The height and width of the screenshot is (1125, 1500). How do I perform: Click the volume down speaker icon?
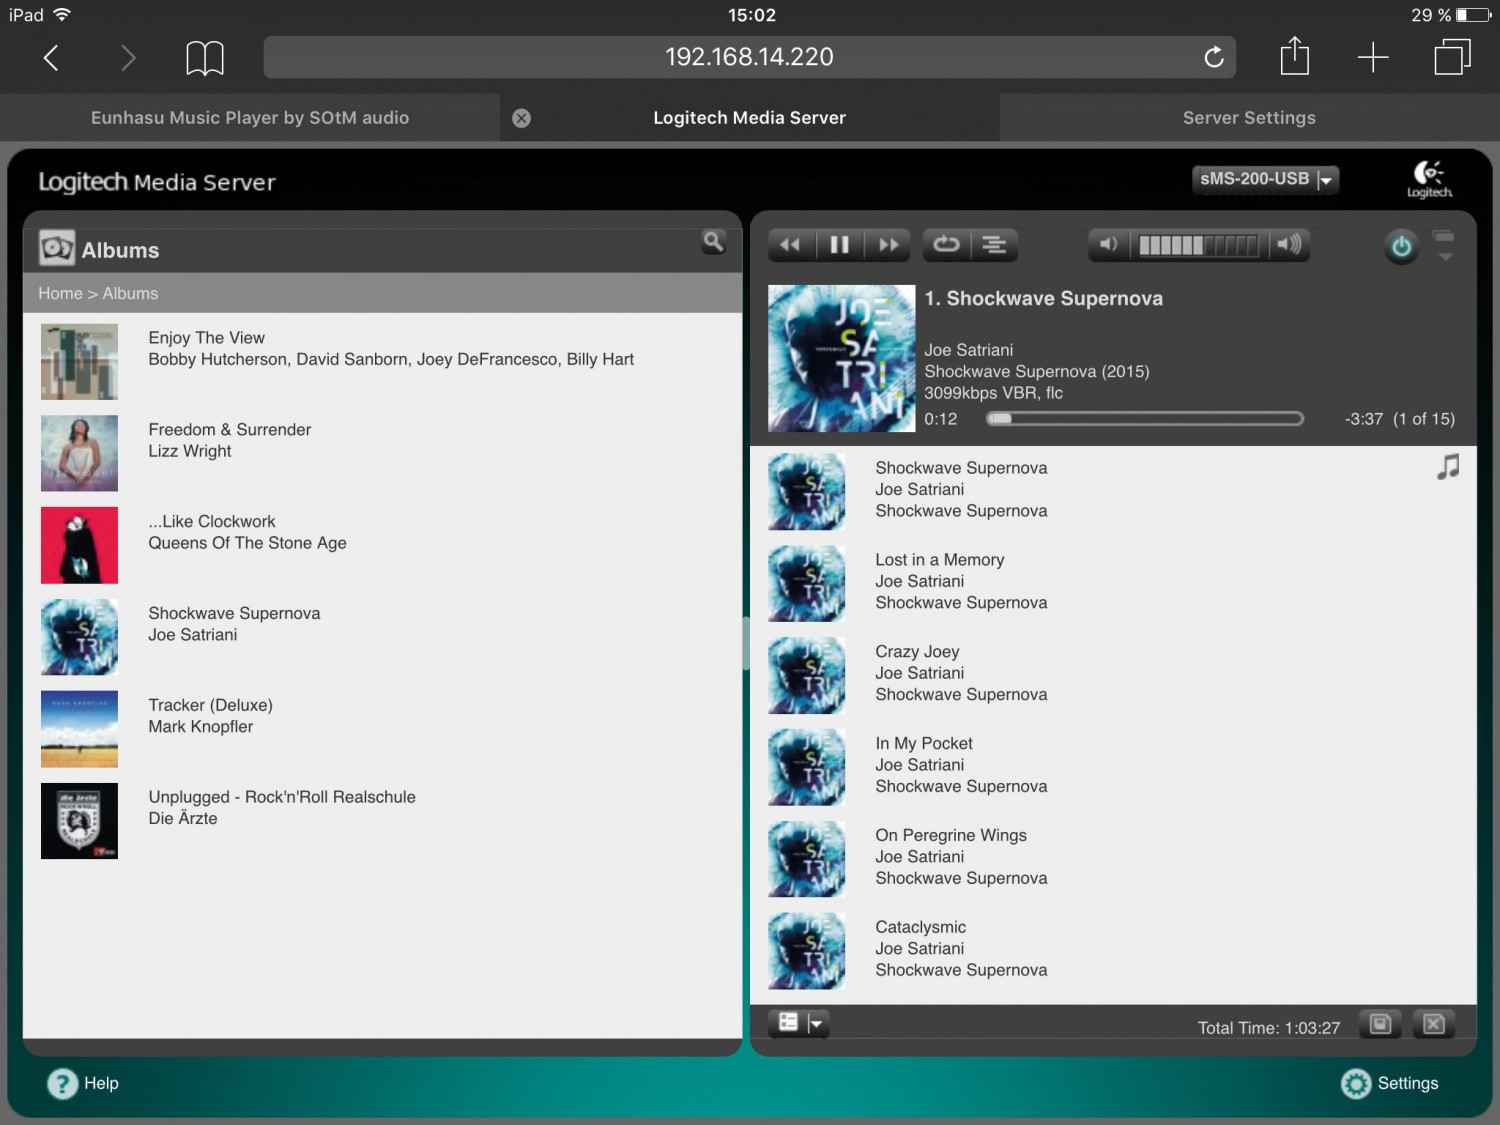[x=1108, y=245]
